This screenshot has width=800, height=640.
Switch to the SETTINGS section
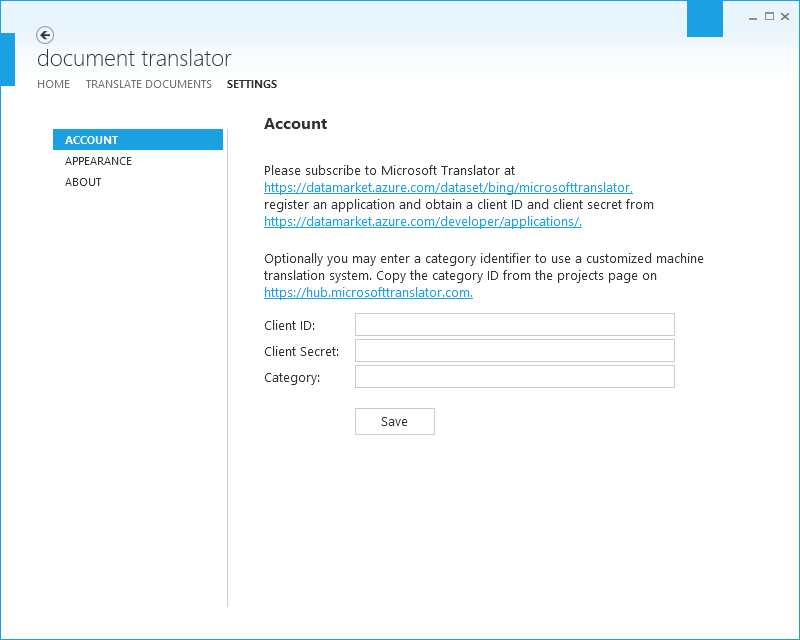coord(251,84)
